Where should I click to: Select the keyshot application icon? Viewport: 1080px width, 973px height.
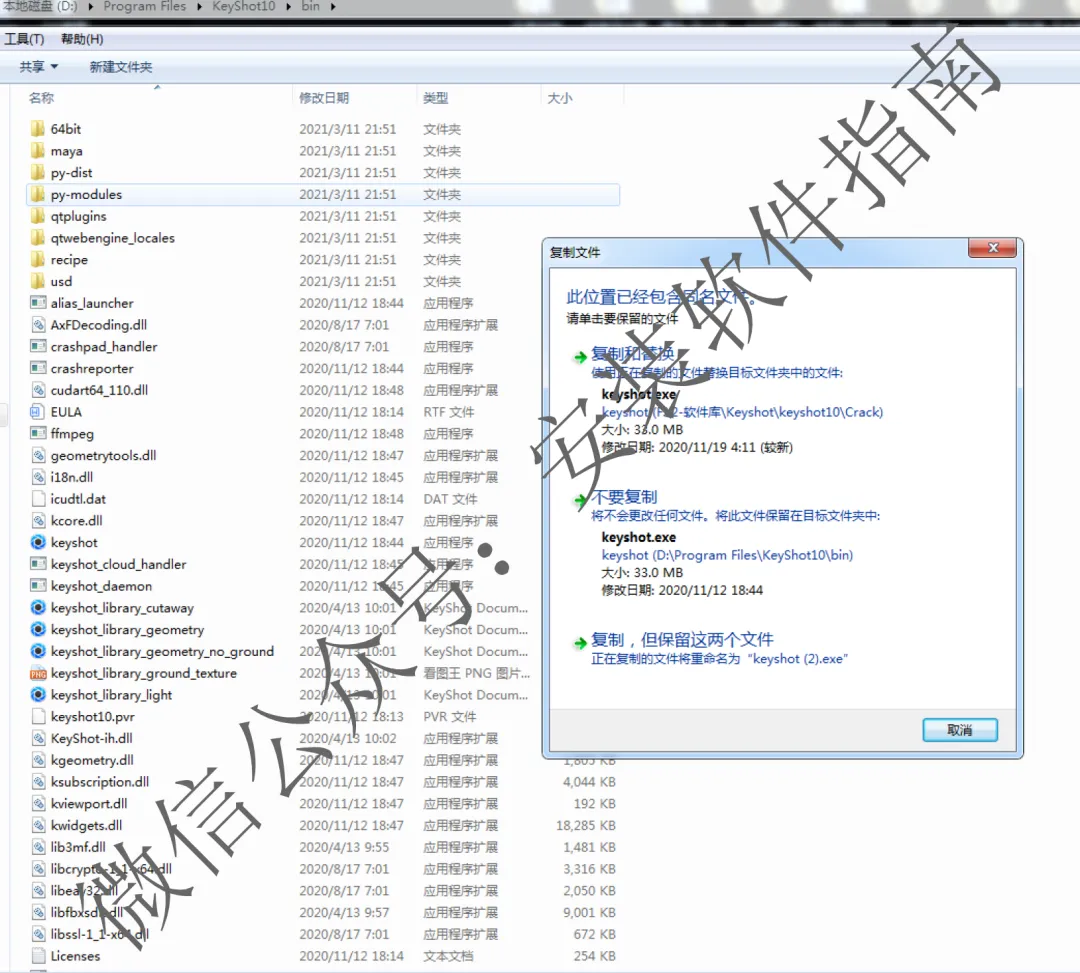(38, 543)
